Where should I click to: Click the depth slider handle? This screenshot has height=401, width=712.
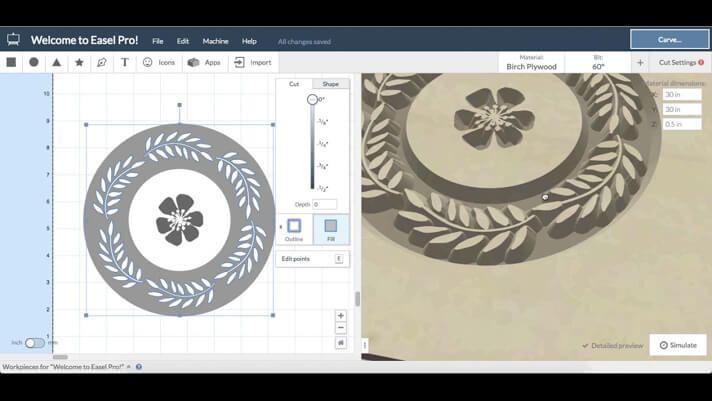tap(312, 99)
